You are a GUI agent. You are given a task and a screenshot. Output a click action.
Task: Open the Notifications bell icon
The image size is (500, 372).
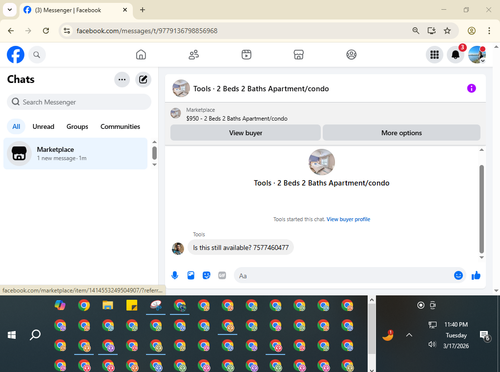click(456, 55)
